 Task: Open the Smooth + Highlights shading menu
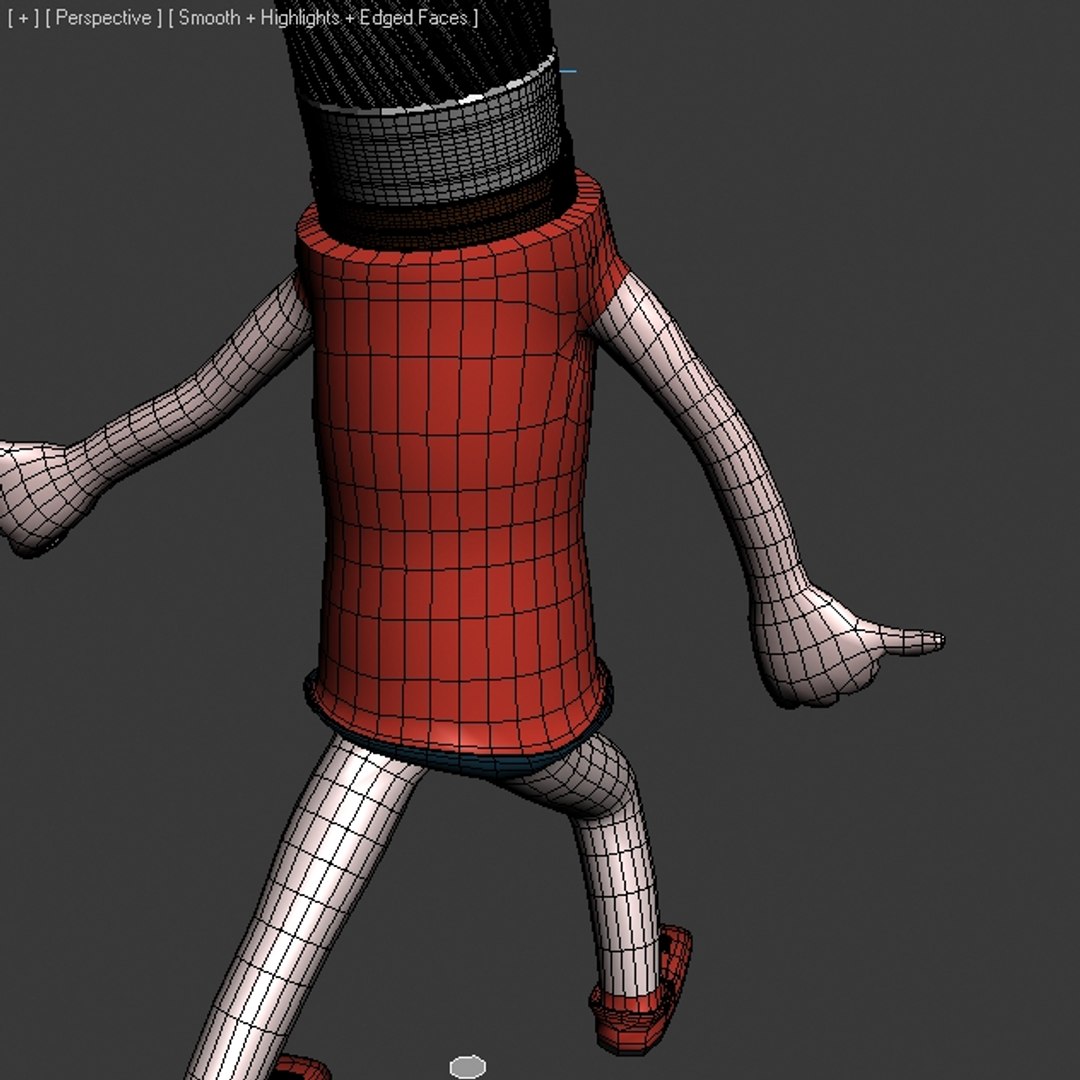[x=323, y=18]
